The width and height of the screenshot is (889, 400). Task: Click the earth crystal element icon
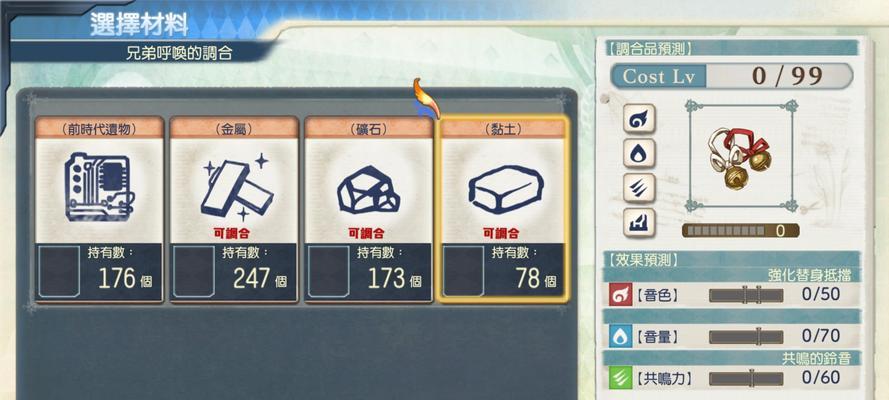tap(640, 222)
